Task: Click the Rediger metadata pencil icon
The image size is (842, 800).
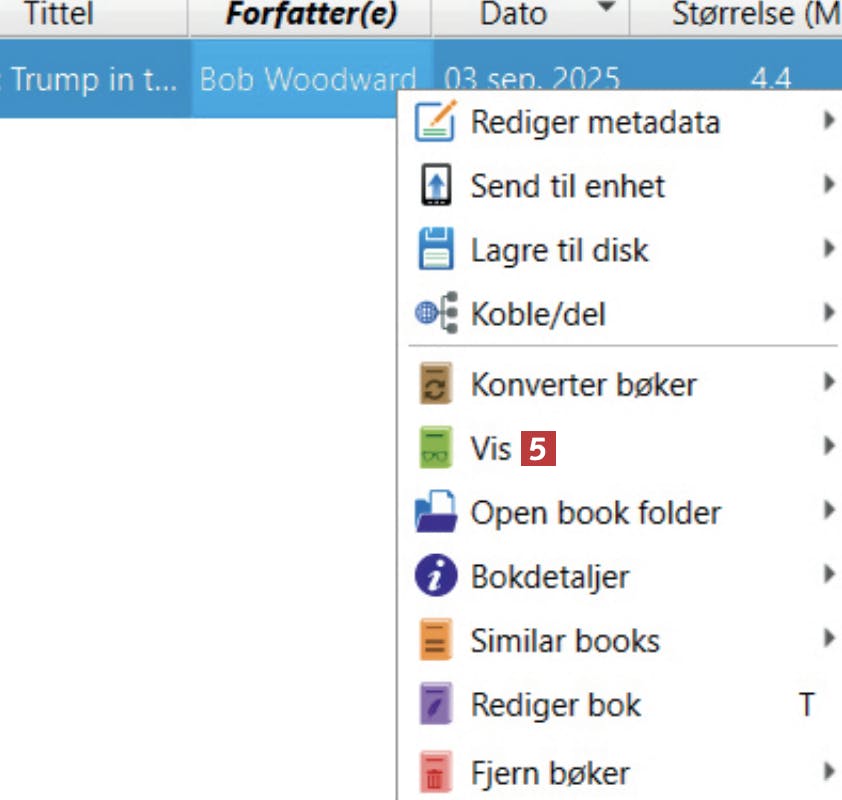Action: pos(435,122)
